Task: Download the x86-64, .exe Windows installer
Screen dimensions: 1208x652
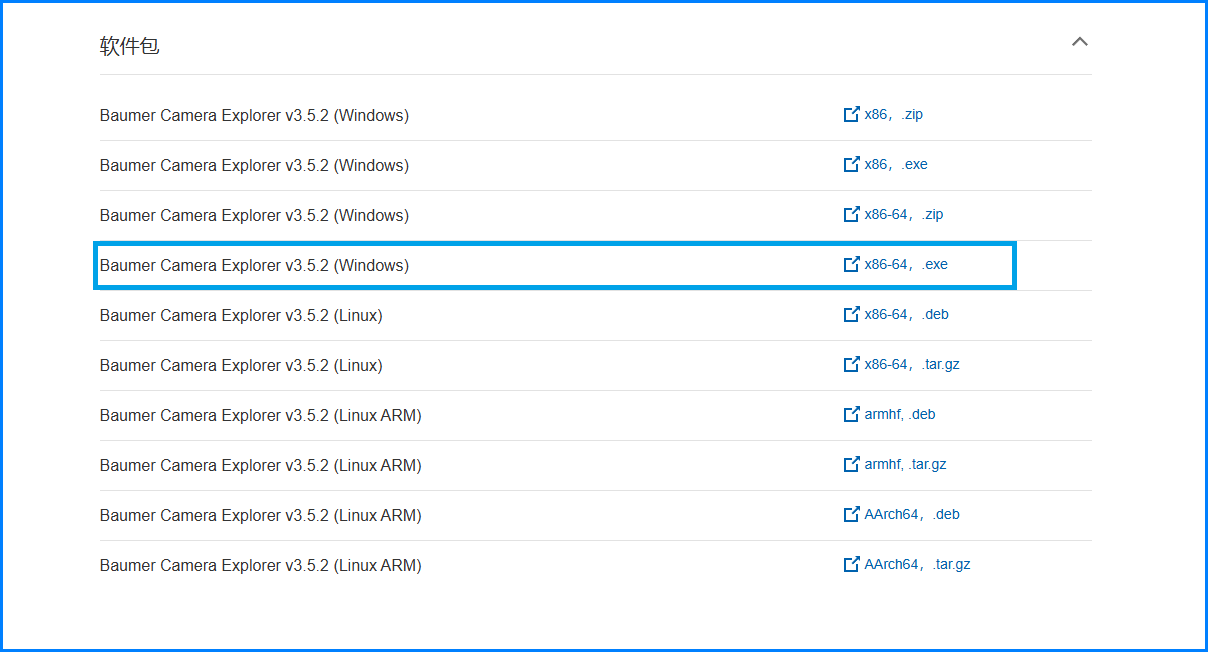Action: [x=906, y=264]
